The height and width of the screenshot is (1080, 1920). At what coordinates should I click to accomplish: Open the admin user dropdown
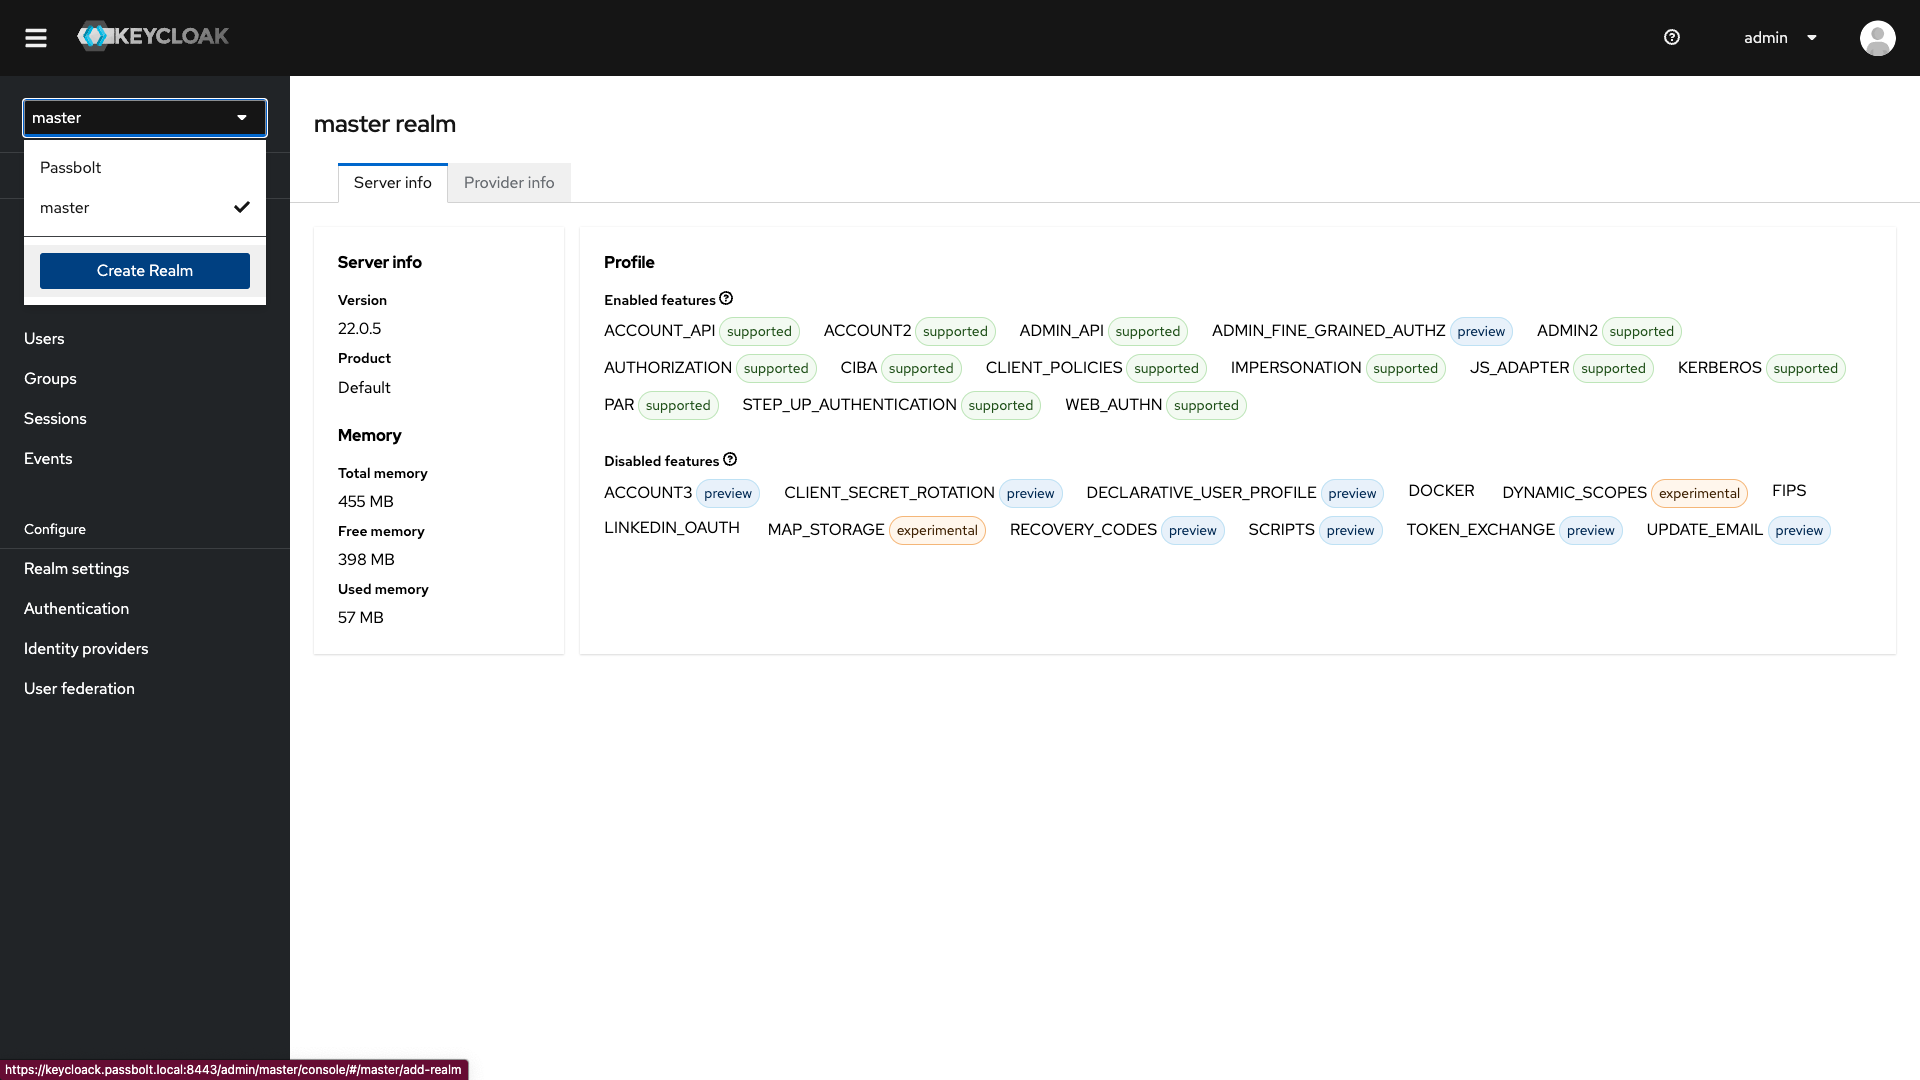(1765, 38)
